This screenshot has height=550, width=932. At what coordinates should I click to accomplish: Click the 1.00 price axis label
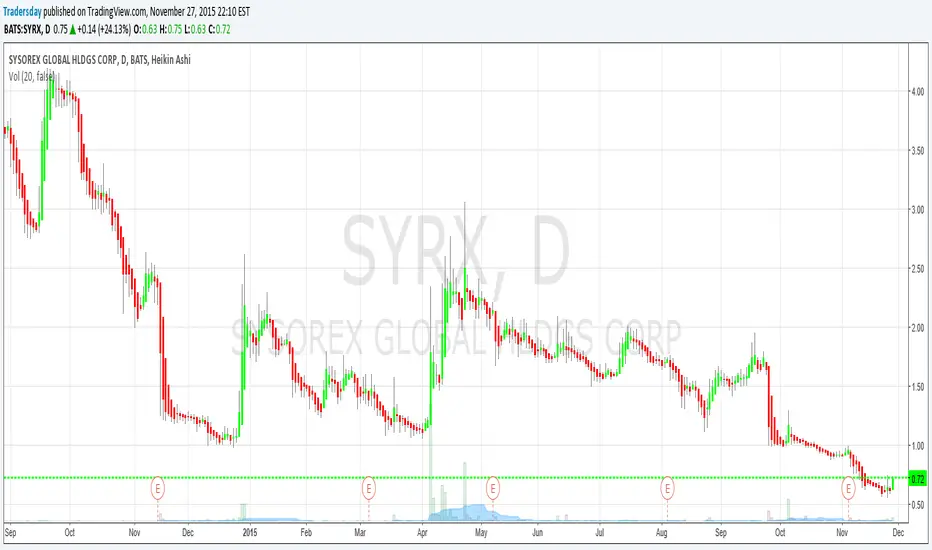917,445
